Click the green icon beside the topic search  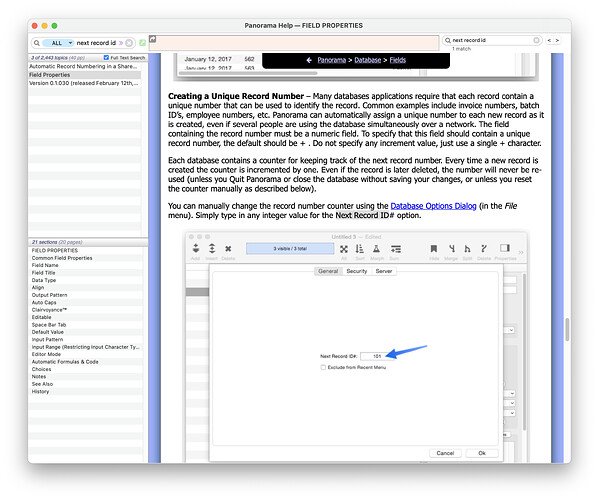pos(142,43)
